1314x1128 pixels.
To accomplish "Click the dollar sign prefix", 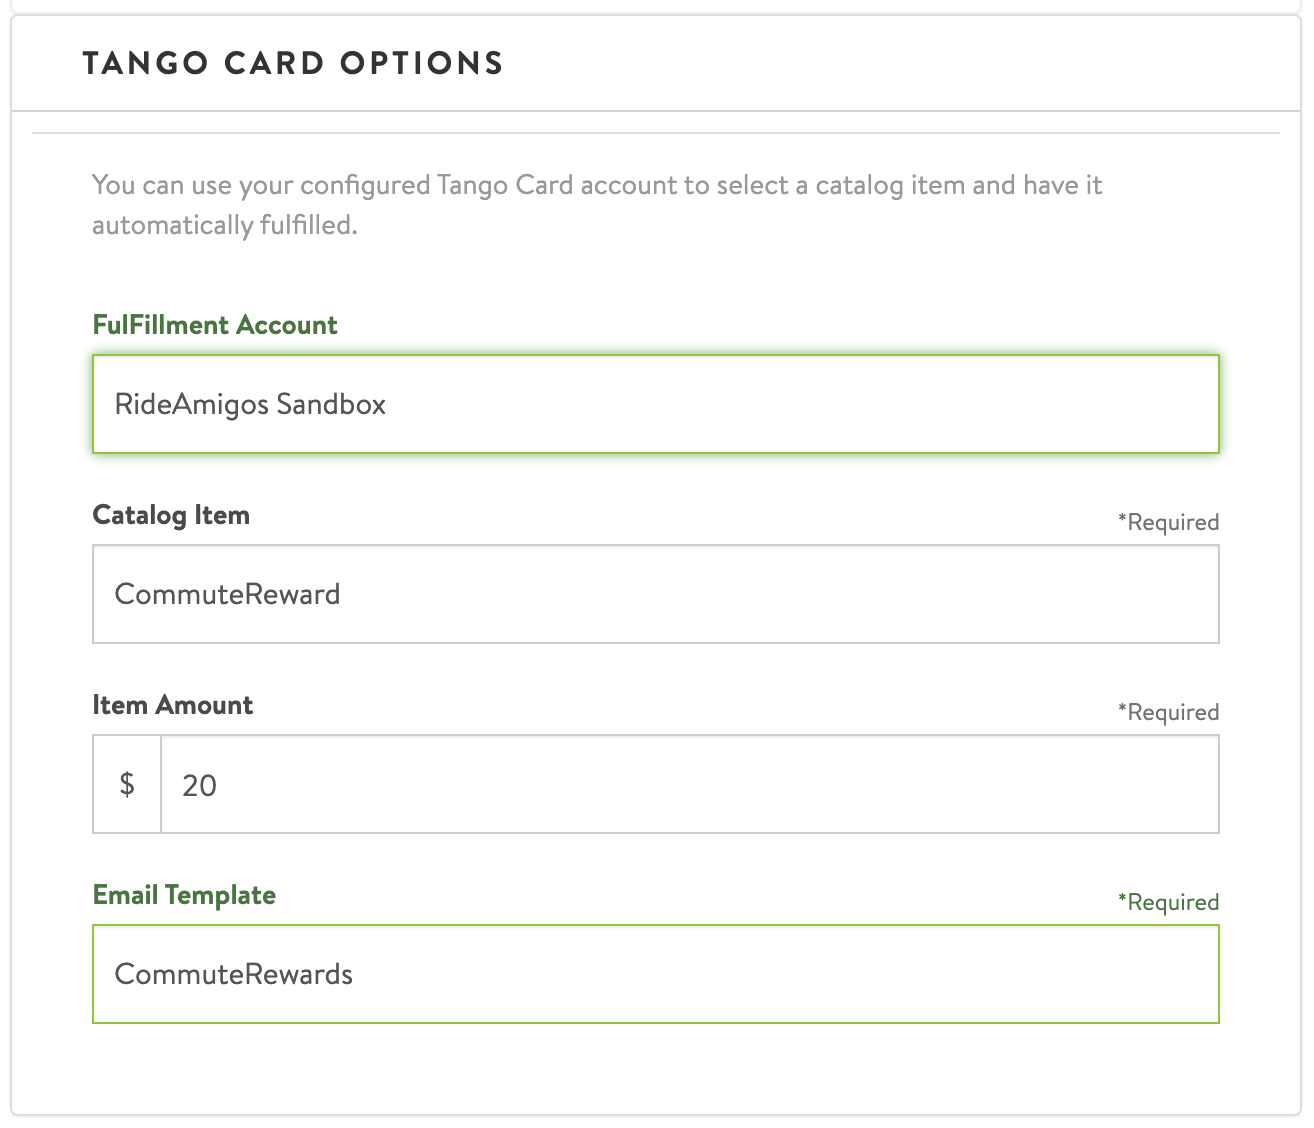I will coord(127,785).
